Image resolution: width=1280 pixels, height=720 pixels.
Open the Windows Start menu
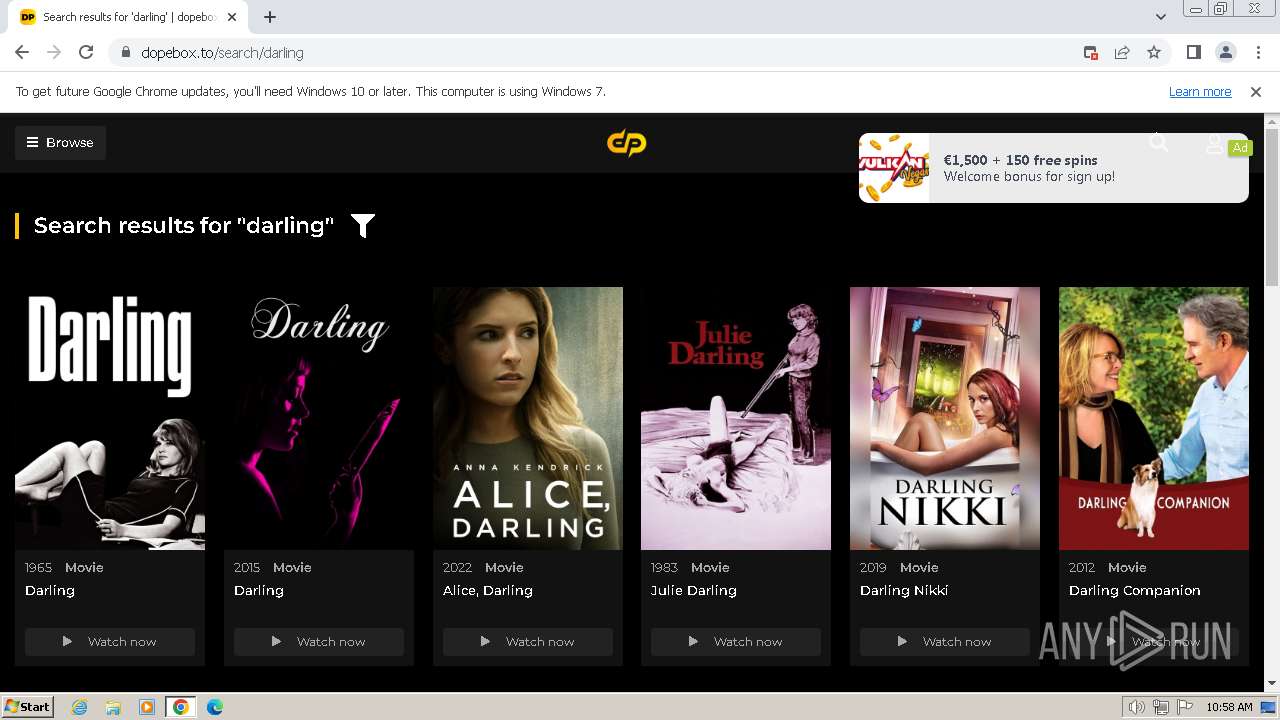[27, 707]
